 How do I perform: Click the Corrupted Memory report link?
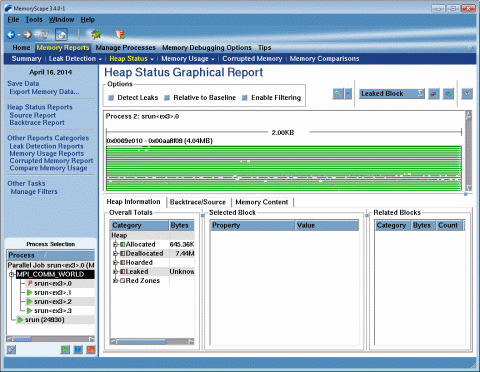tap(252, 59)
